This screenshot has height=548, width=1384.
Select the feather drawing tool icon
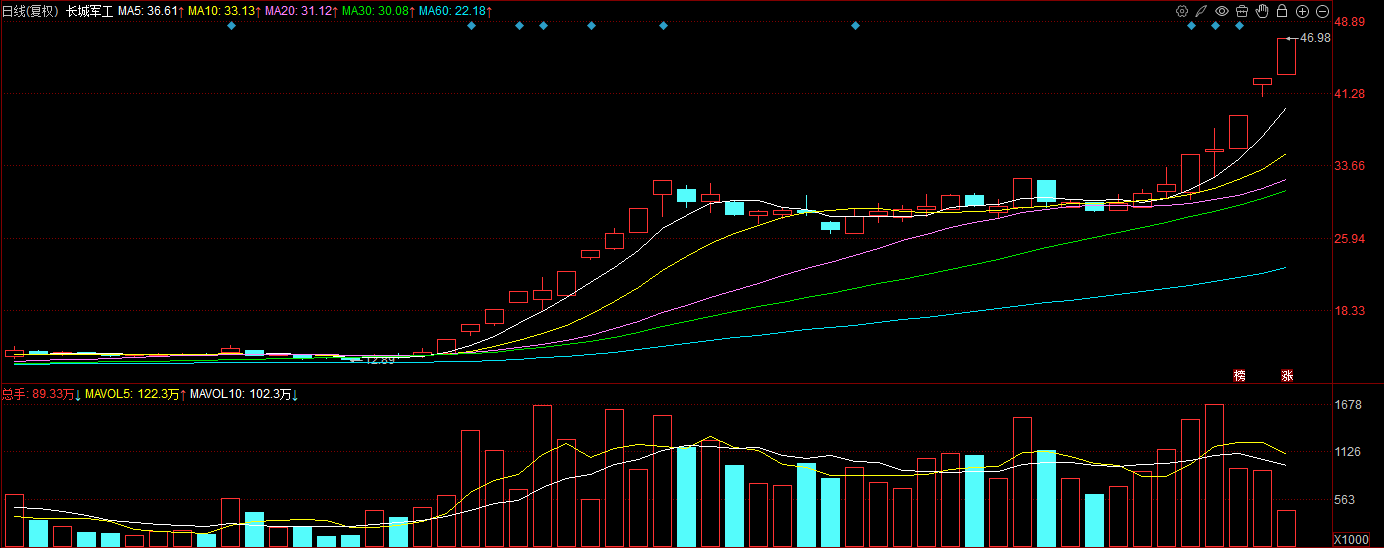point(1202,11)
